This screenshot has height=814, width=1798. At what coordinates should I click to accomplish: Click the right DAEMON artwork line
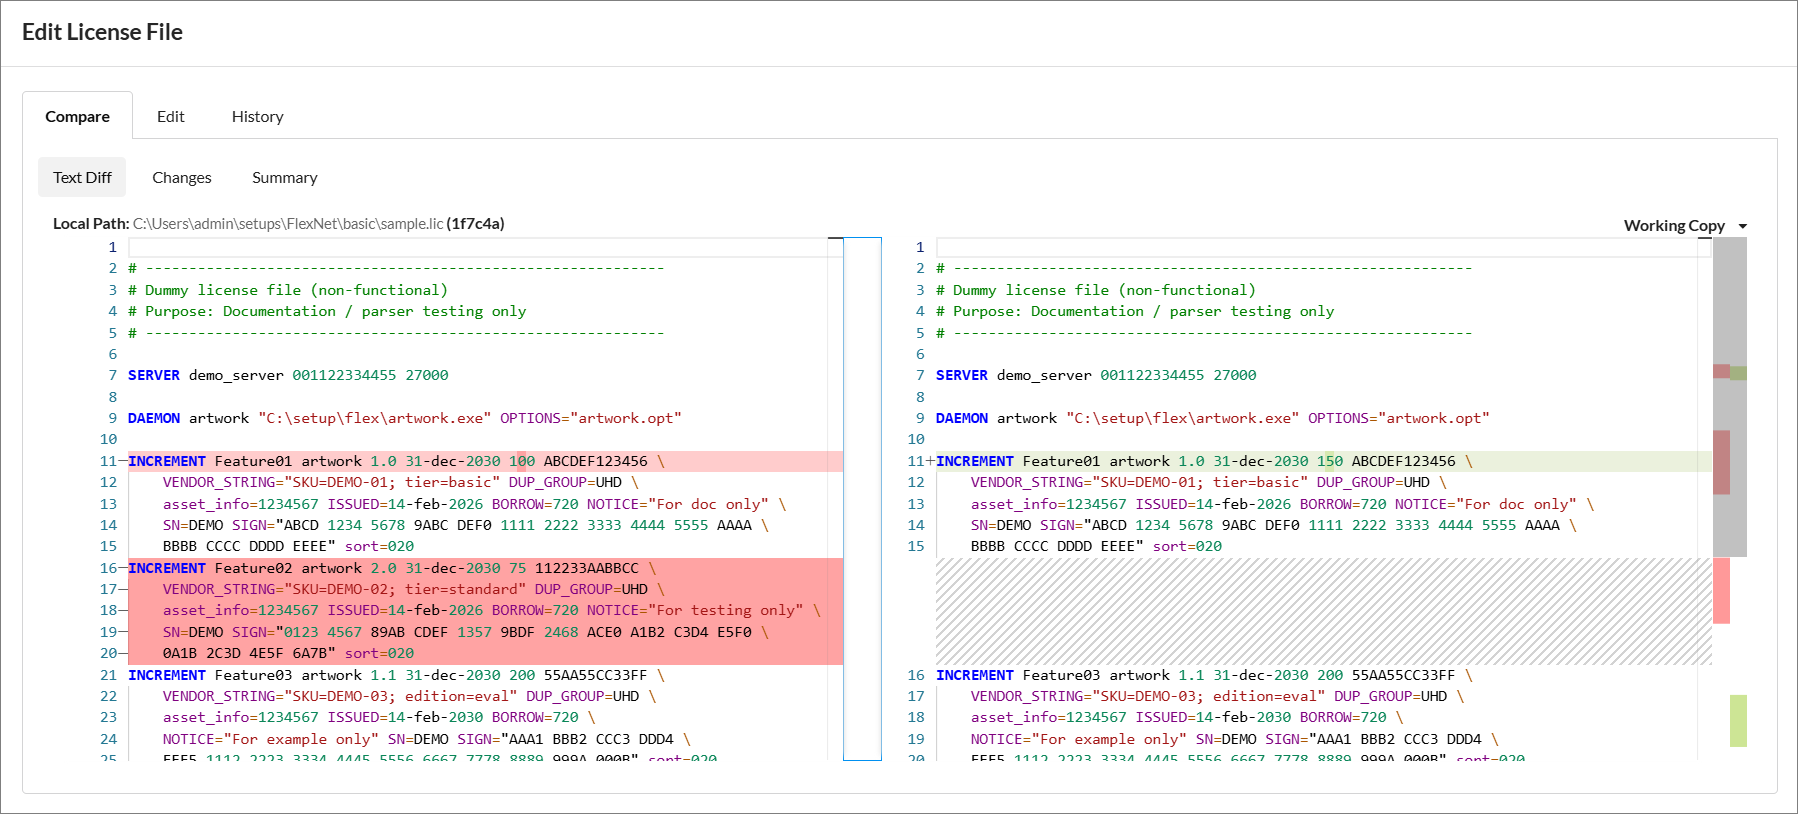point(1213,418)
